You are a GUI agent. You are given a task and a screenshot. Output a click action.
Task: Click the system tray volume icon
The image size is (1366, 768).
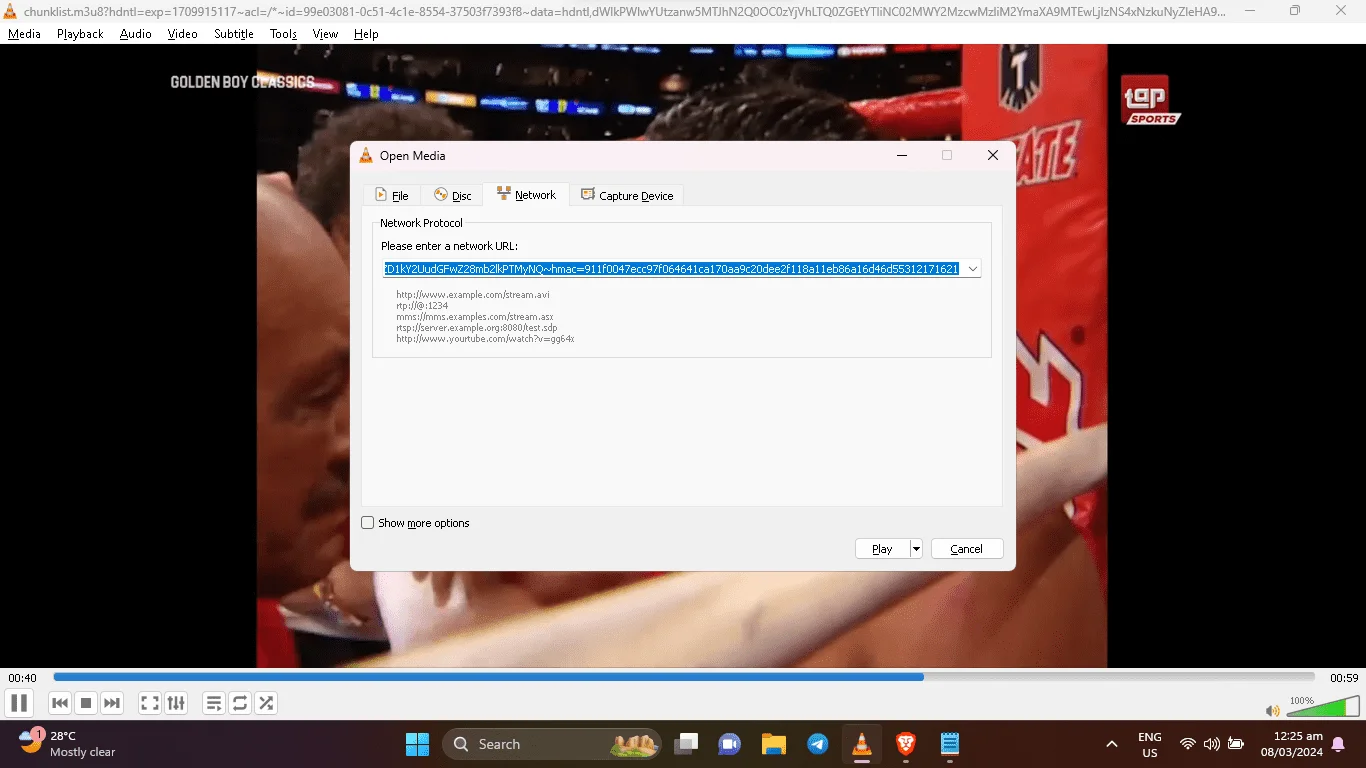click(x=1211, y=744)
